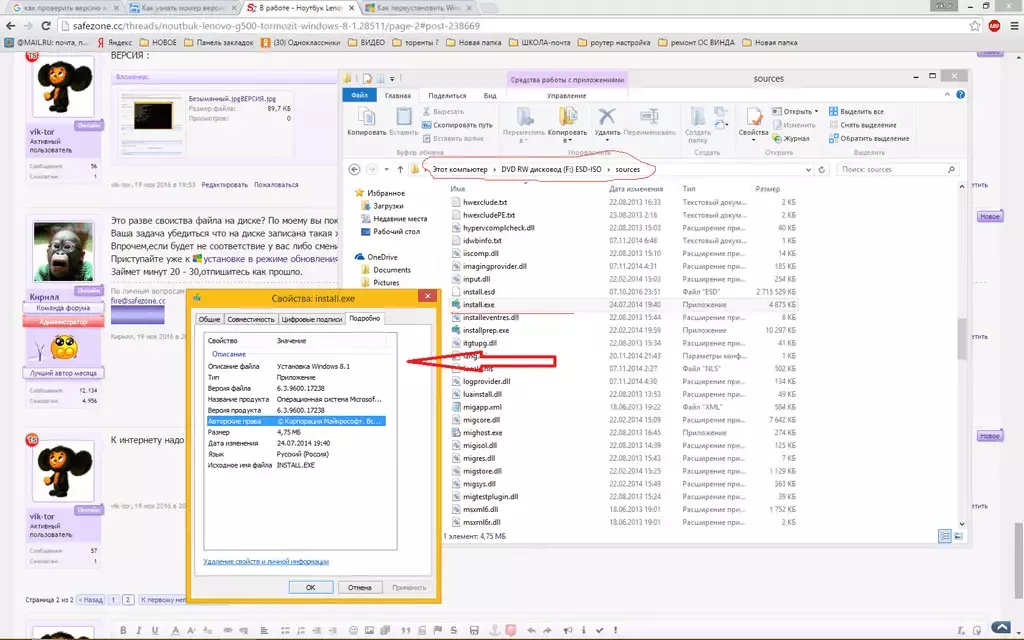Click the bookmark star in address bar
Image resolution: width=1024 pixels, height=640 pixels.
tap(974, 26)
